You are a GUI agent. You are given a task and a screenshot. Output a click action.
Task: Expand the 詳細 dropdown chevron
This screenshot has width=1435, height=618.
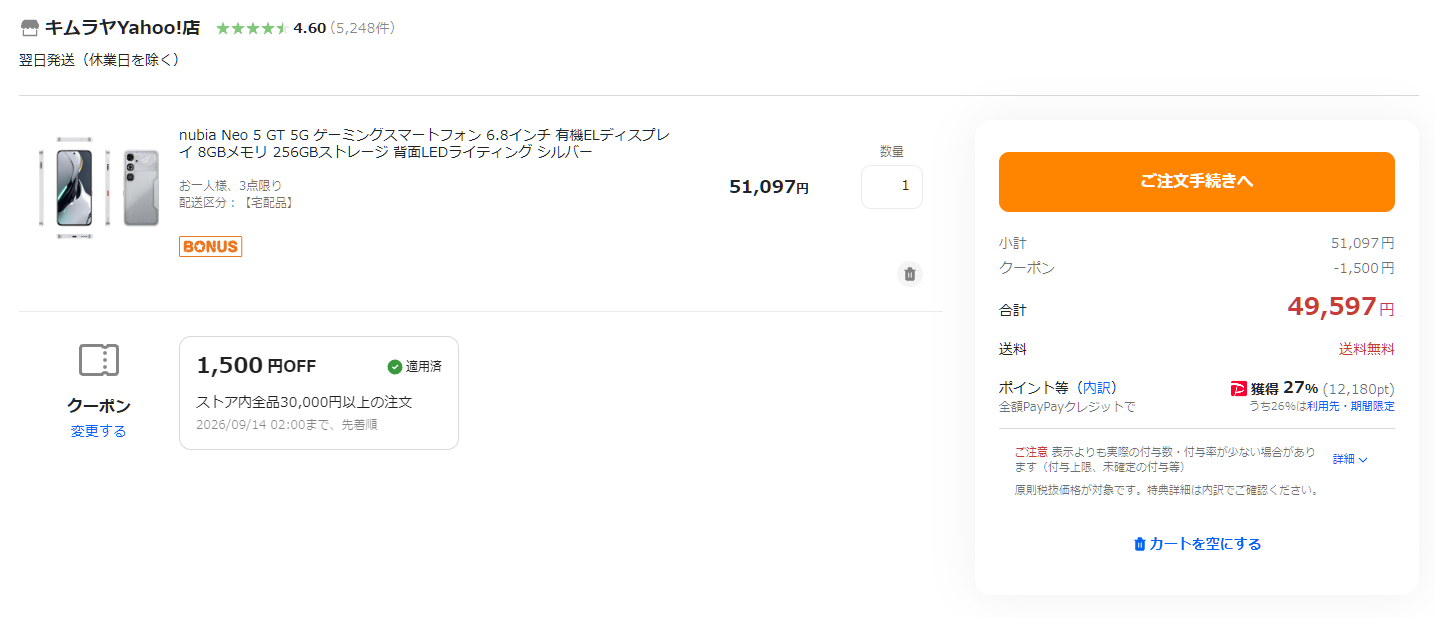click(1362, 460)
